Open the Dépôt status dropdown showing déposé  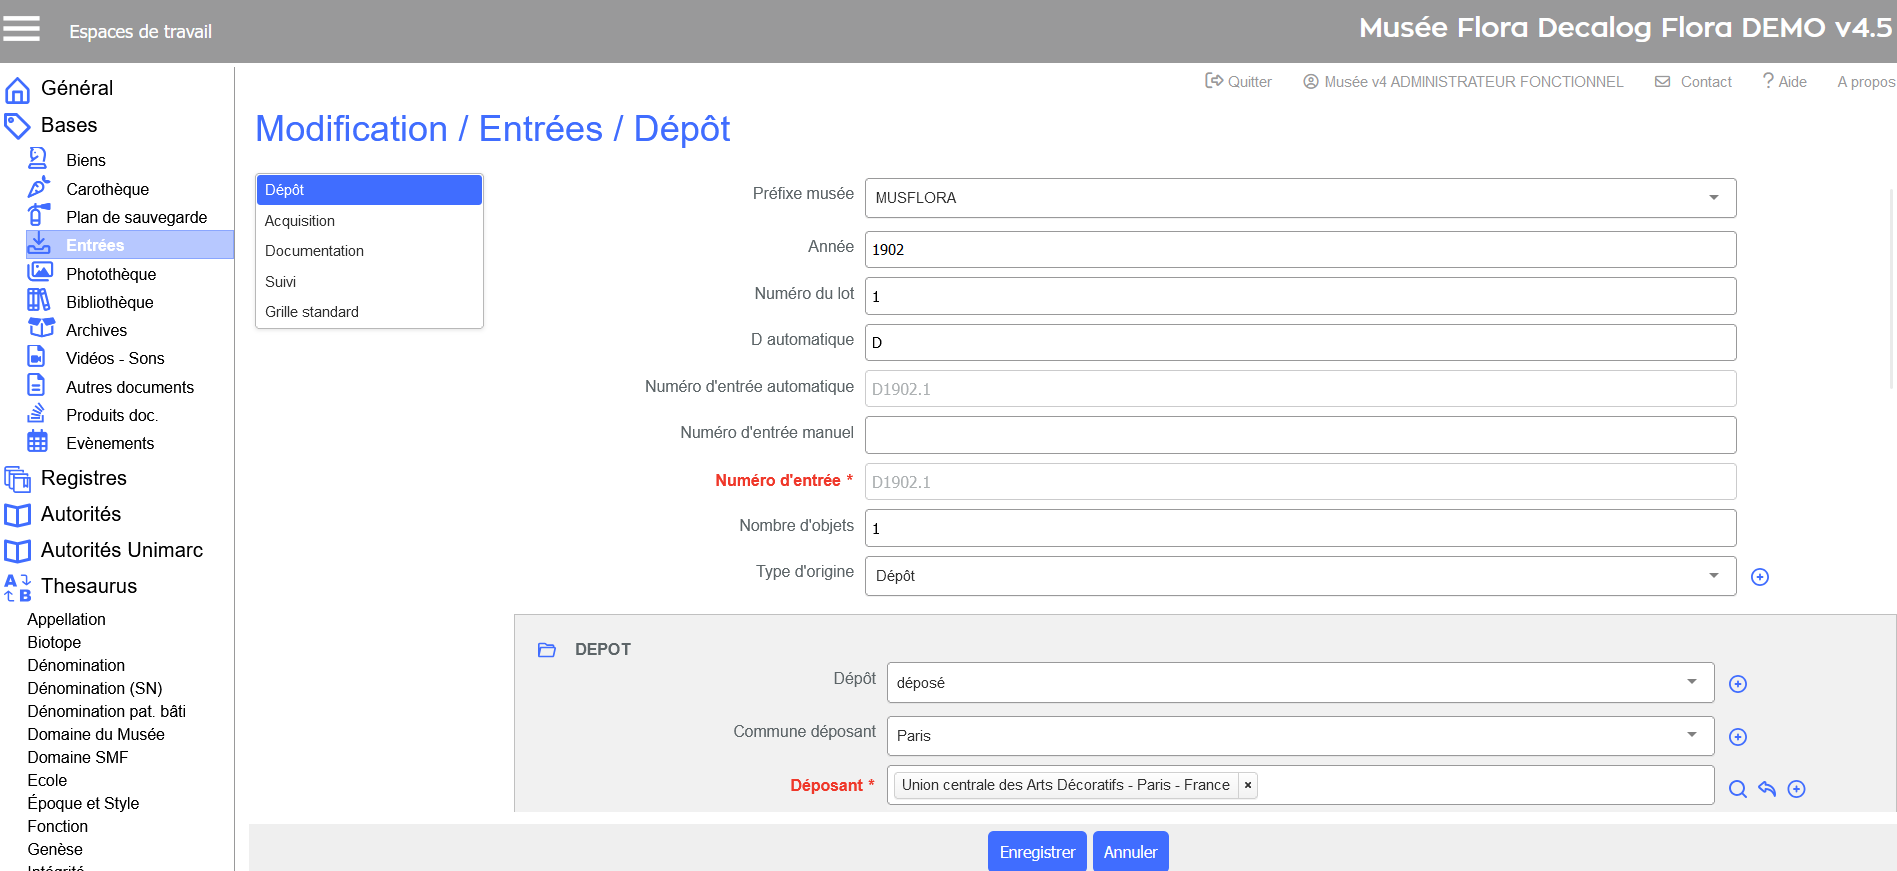point(1691,682)
